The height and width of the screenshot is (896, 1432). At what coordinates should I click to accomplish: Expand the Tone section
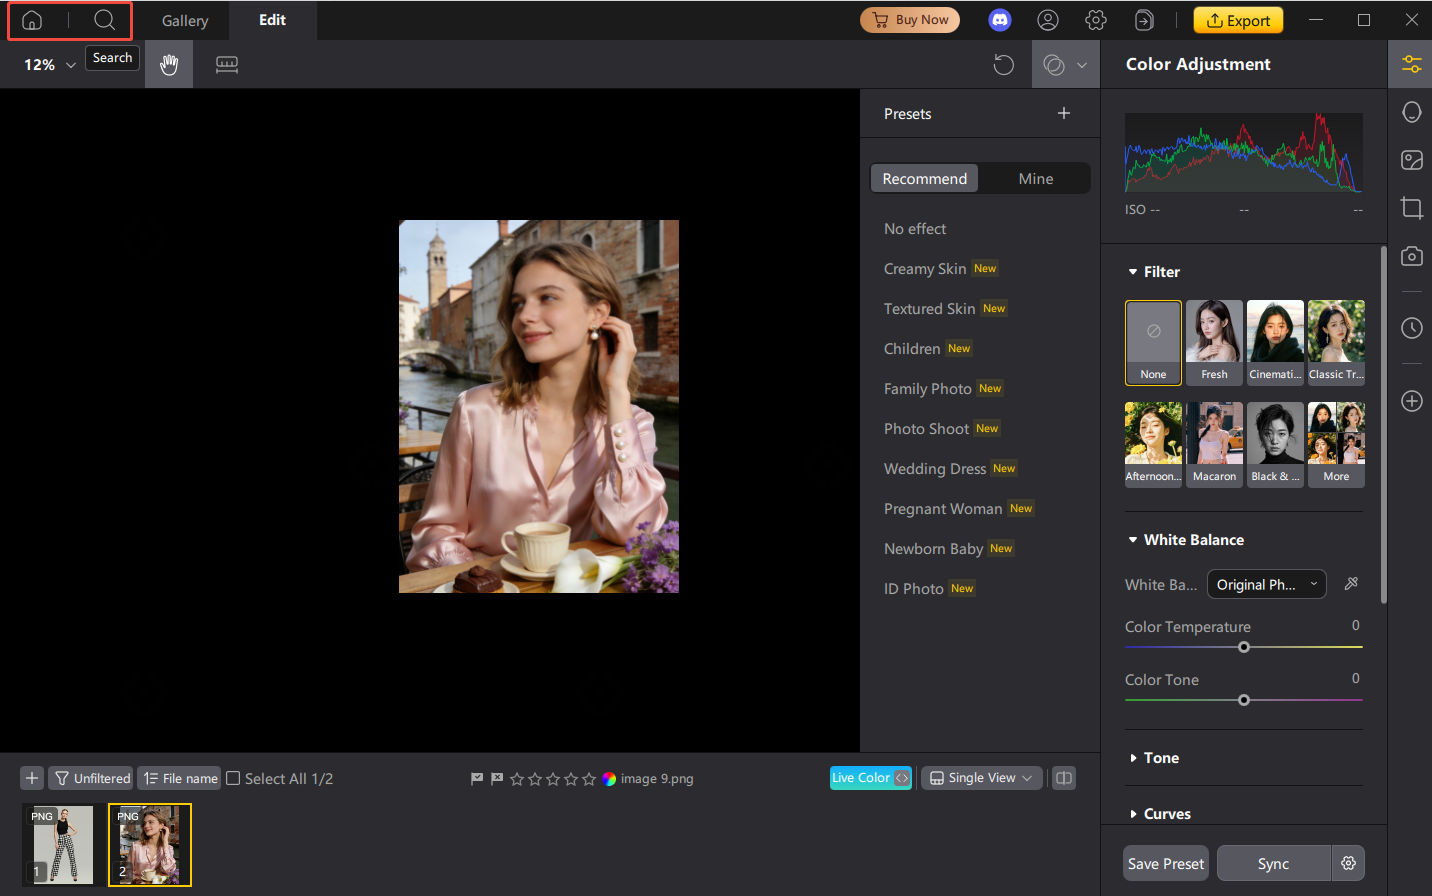point(1160,758)
